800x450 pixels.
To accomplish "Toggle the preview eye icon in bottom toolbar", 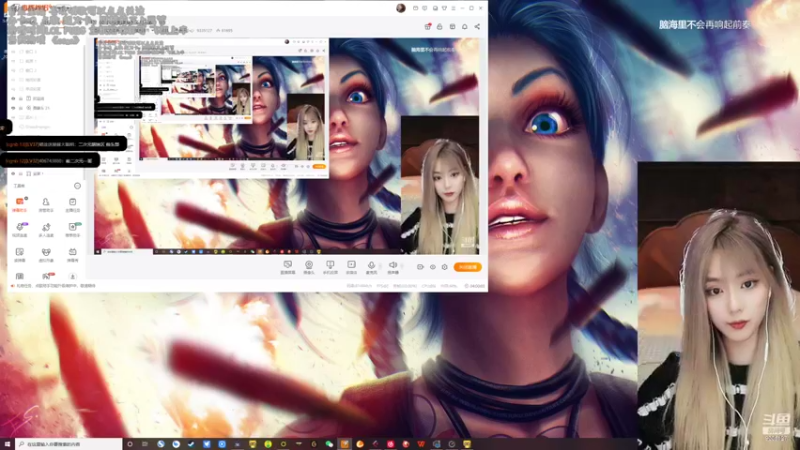I will pos(433,267).
